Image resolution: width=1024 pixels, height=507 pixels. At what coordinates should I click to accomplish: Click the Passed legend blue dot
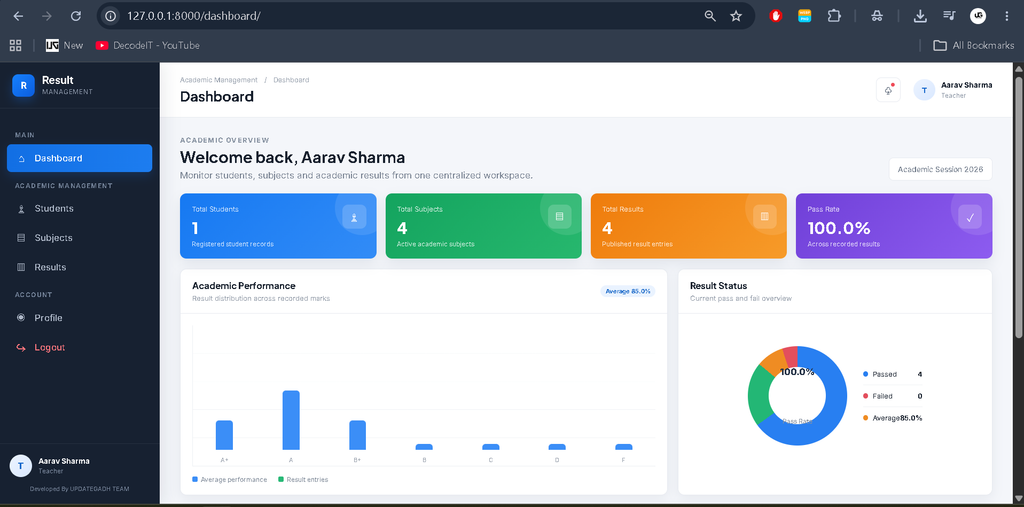[x=866, y=374]
